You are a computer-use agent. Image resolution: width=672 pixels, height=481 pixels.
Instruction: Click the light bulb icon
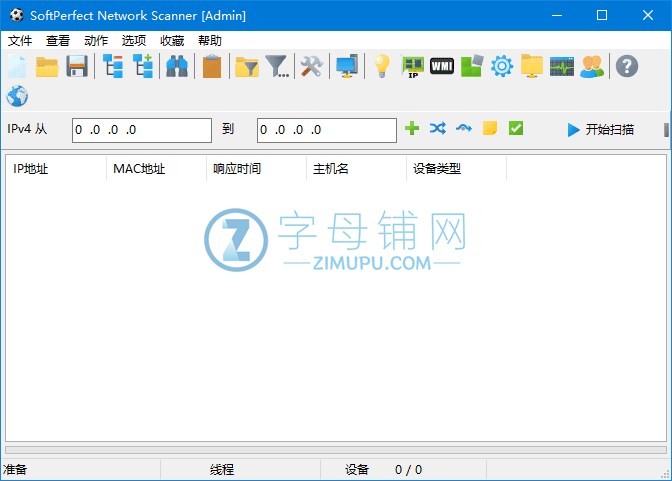pyautogui.click(x=381, y=66)
